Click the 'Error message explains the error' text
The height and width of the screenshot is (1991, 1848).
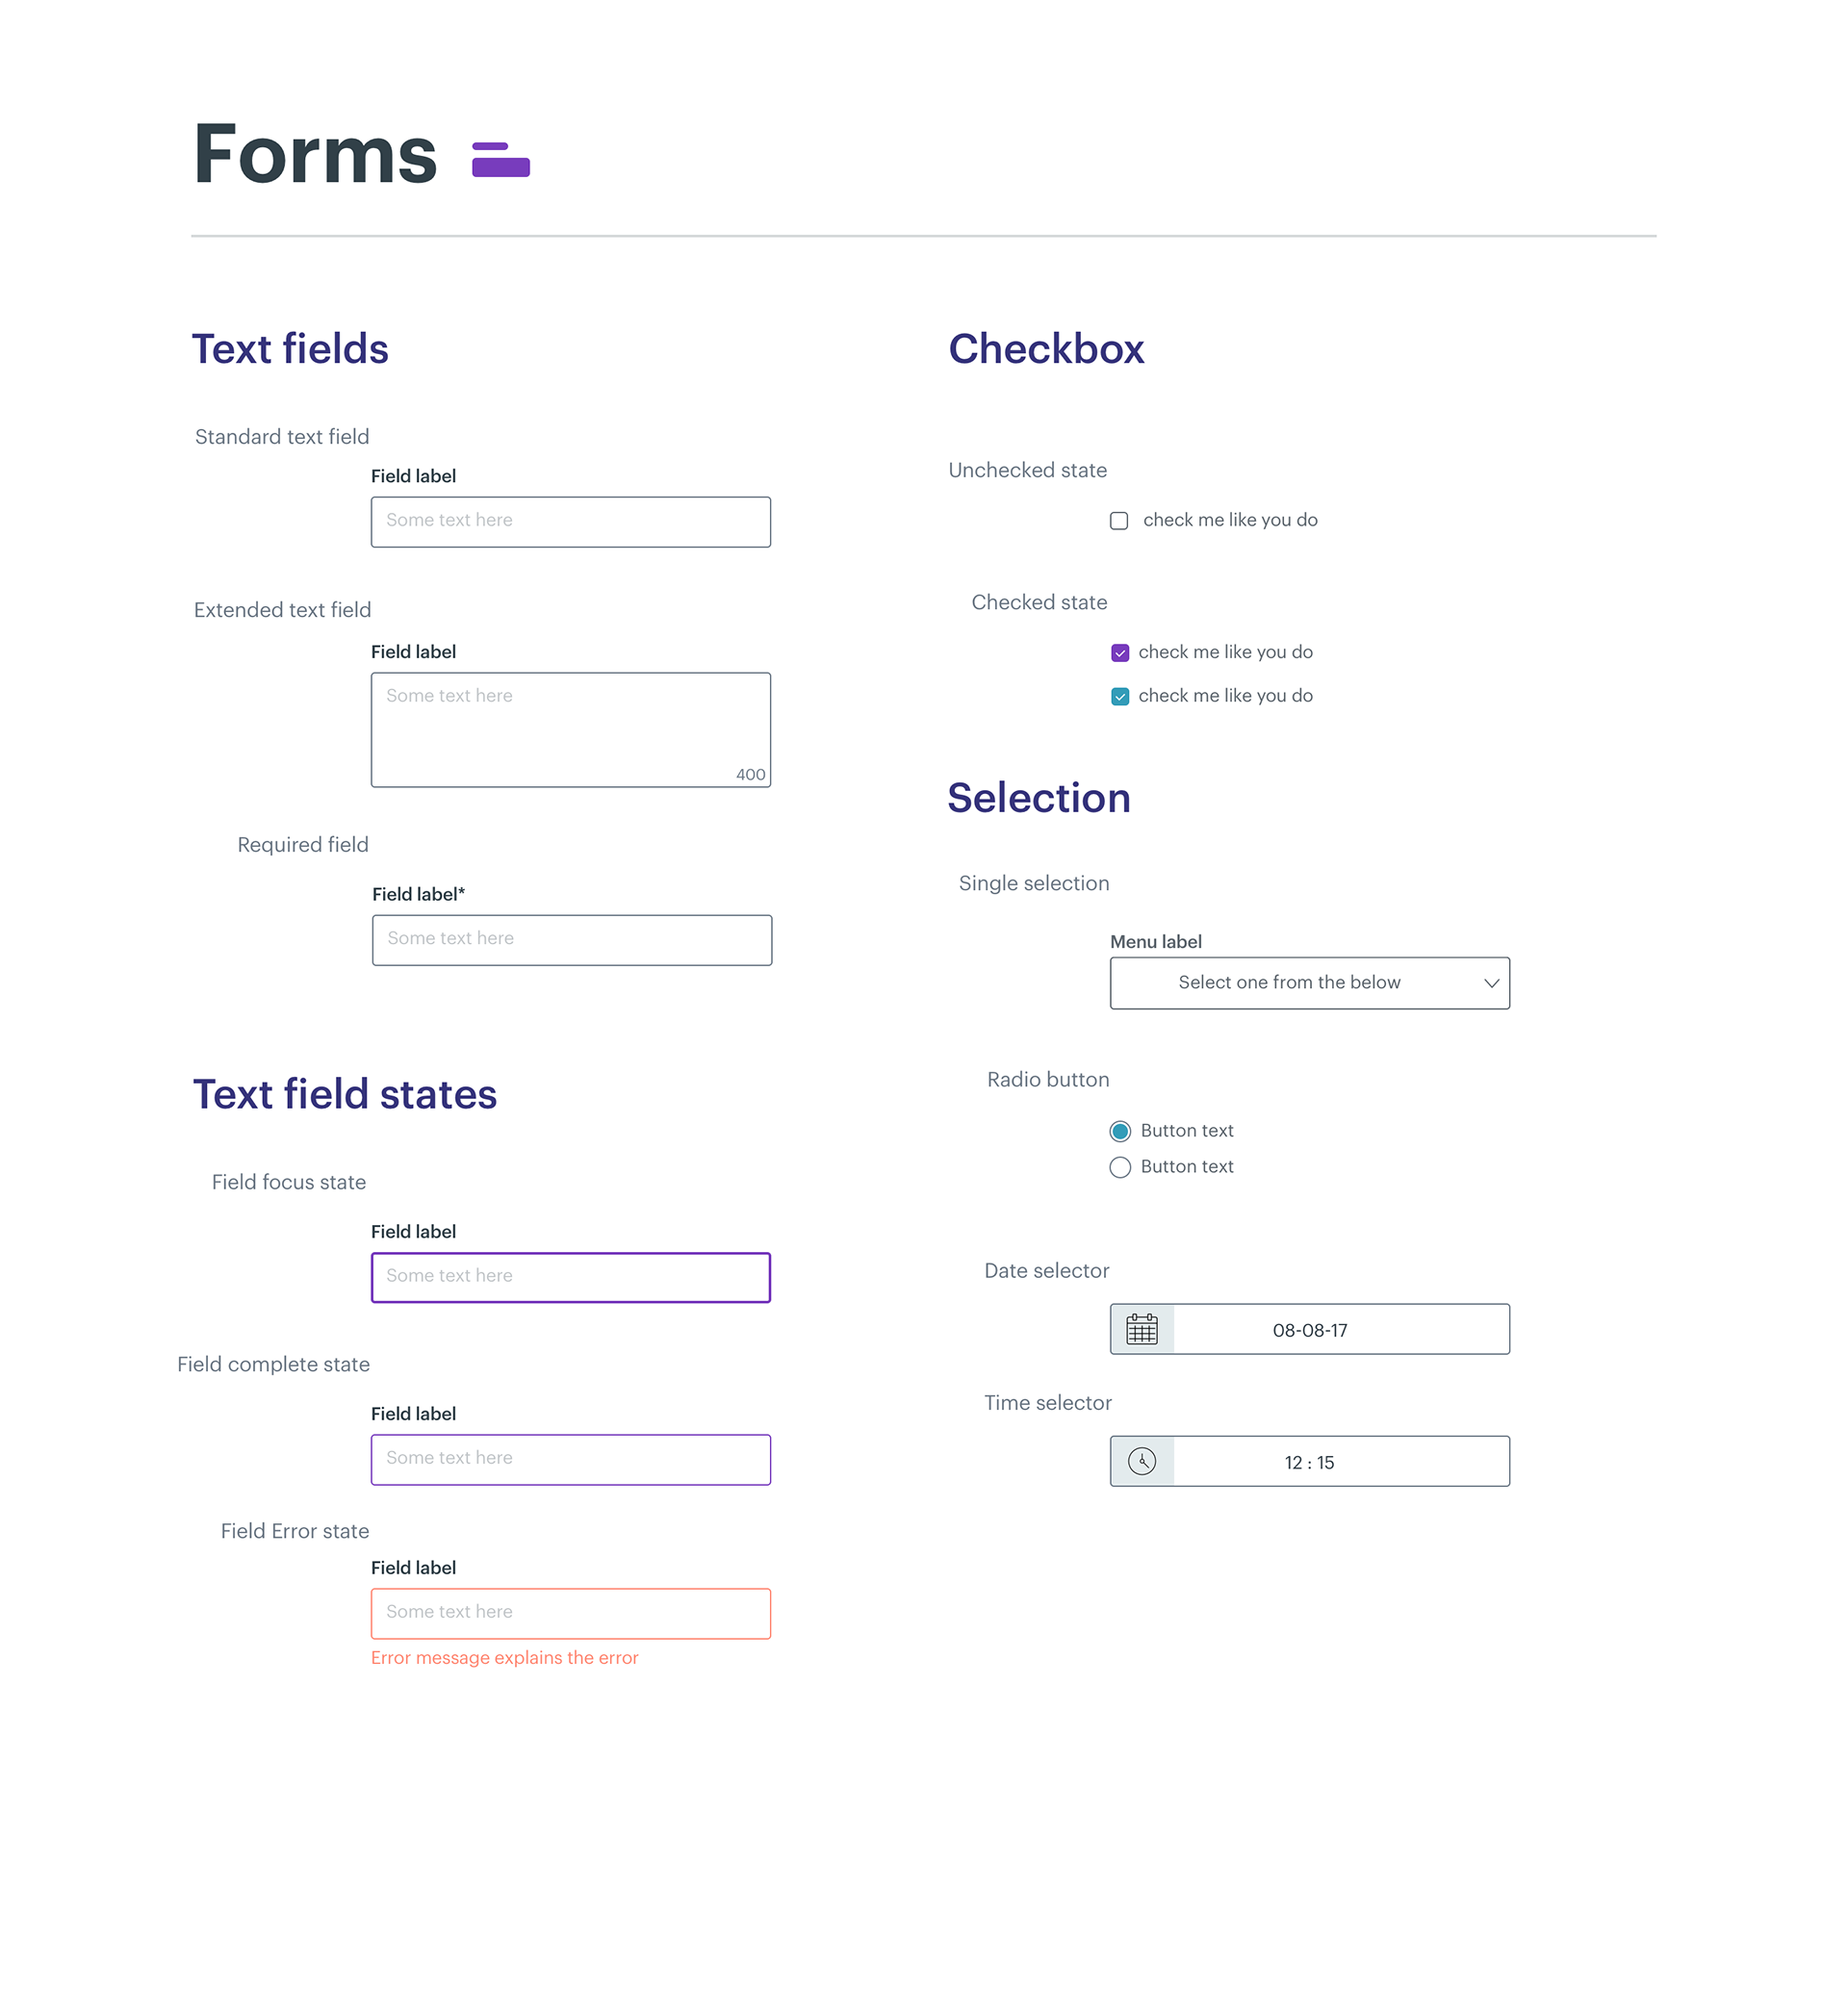click(x=504, y=1657)
